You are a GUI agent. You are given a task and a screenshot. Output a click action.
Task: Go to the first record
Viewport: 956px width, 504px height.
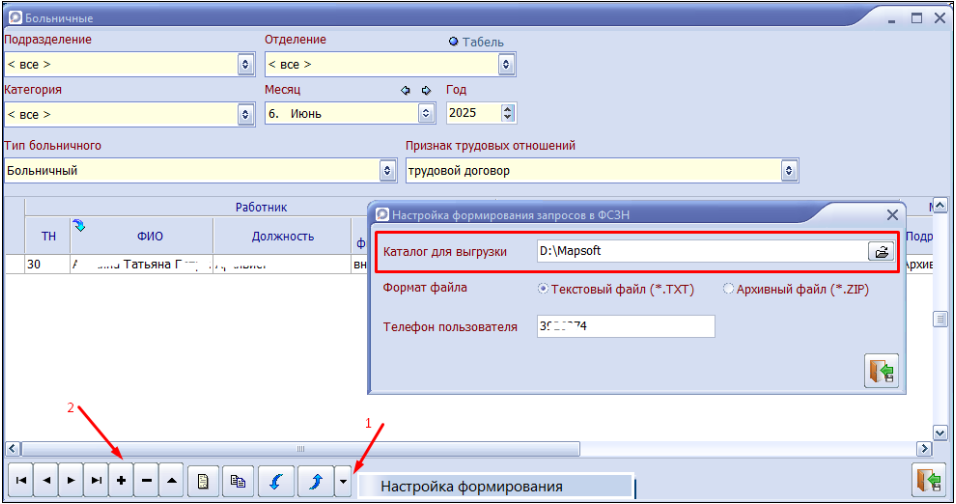(21, 481)
